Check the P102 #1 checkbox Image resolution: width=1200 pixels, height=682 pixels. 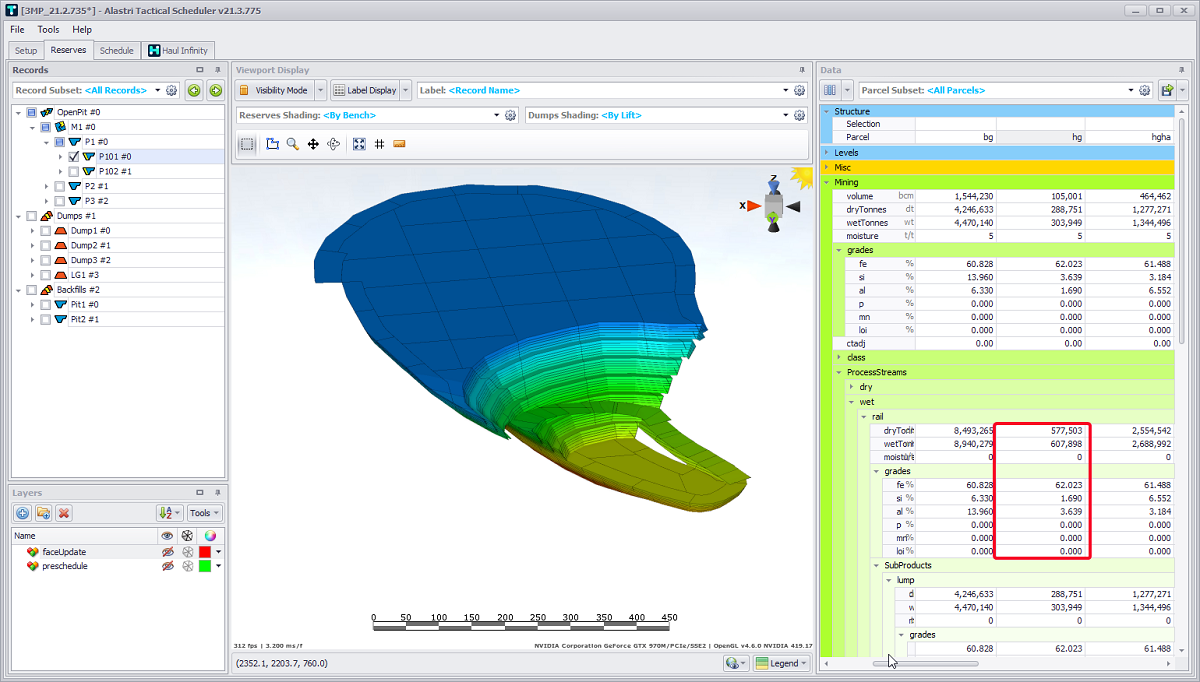(74, 172)
